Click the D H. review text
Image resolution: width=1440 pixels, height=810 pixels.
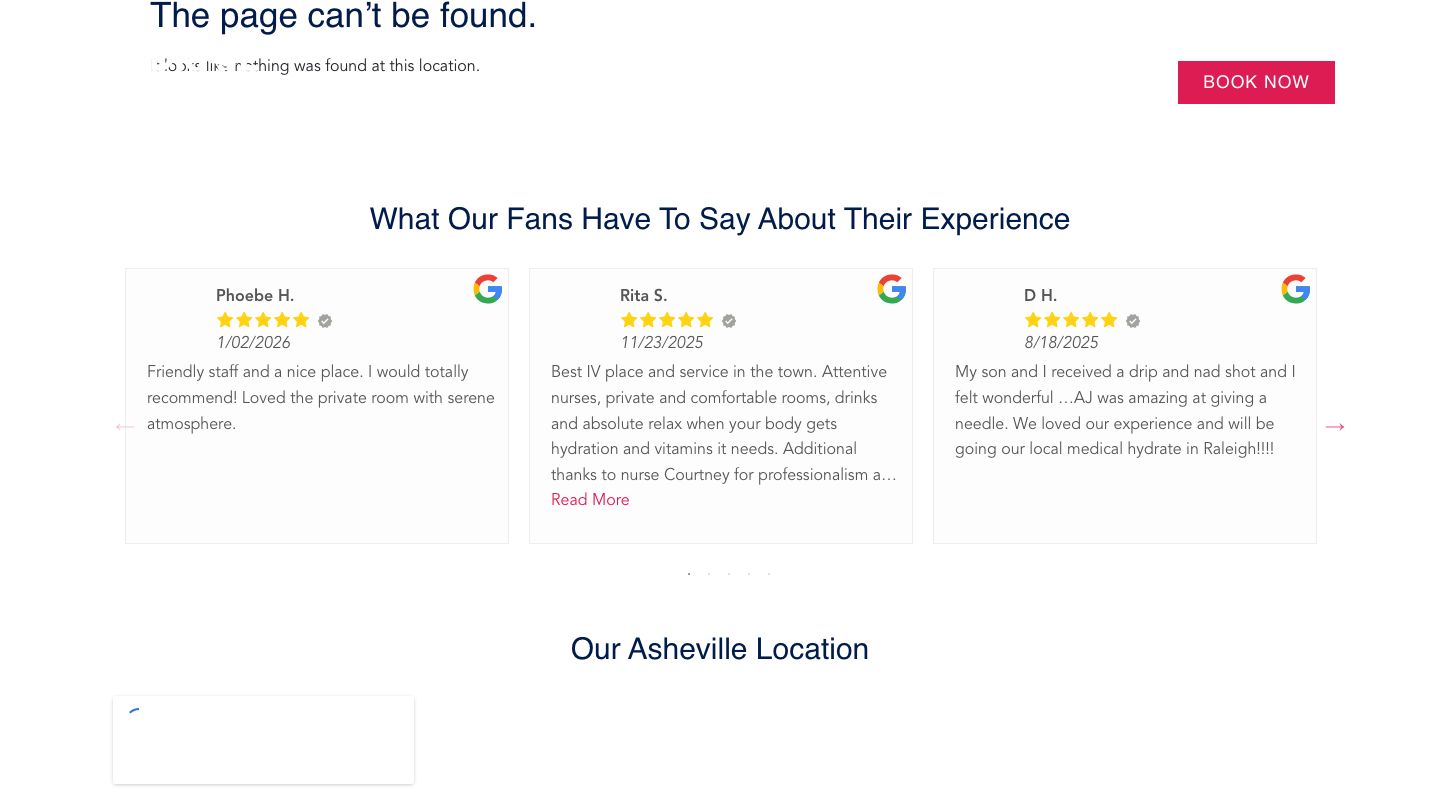(1124, 410)
